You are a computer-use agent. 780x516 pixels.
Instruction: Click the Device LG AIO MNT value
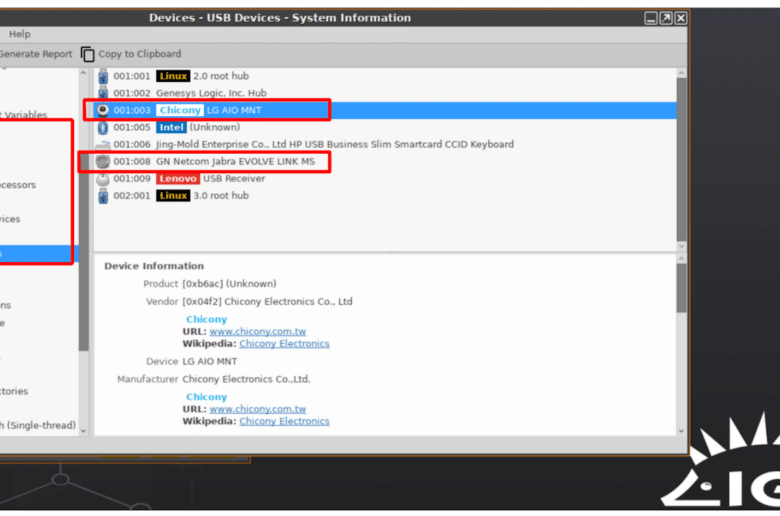point(210,361)
